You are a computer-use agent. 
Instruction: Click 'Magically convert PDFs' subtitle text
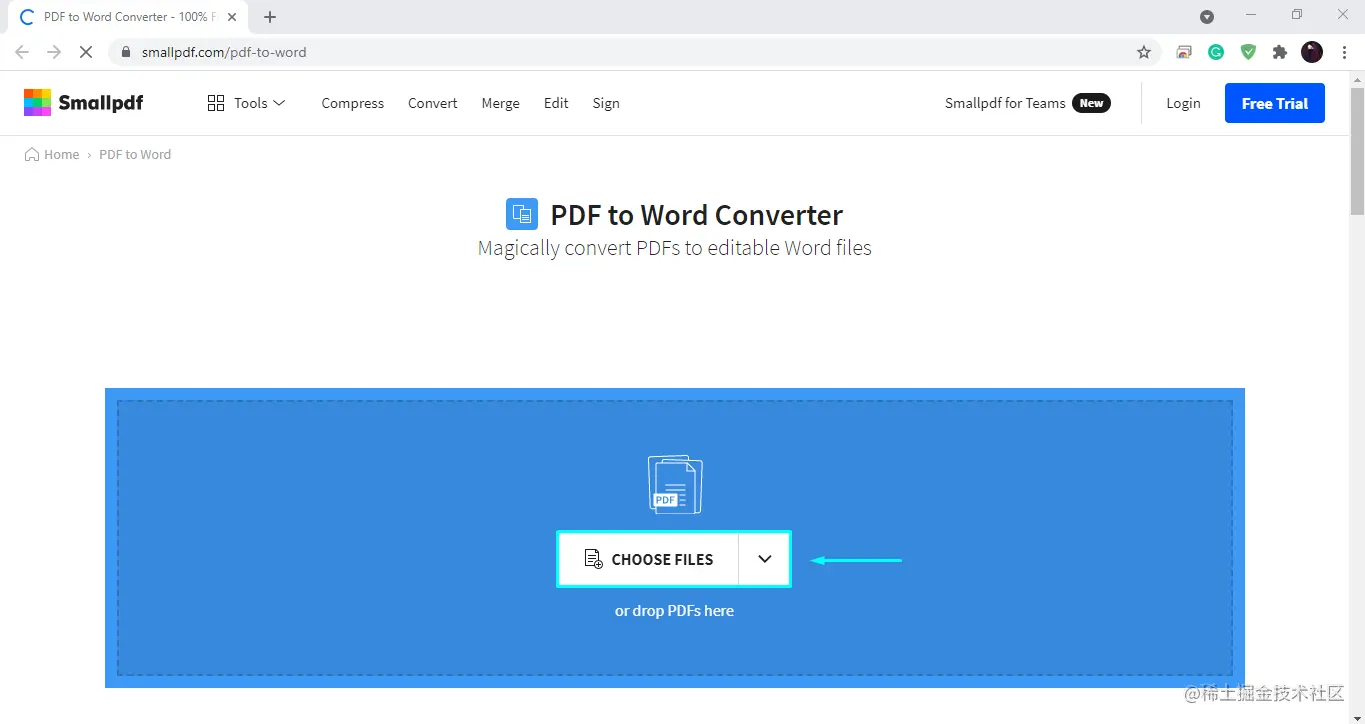(x=675, y=248)
